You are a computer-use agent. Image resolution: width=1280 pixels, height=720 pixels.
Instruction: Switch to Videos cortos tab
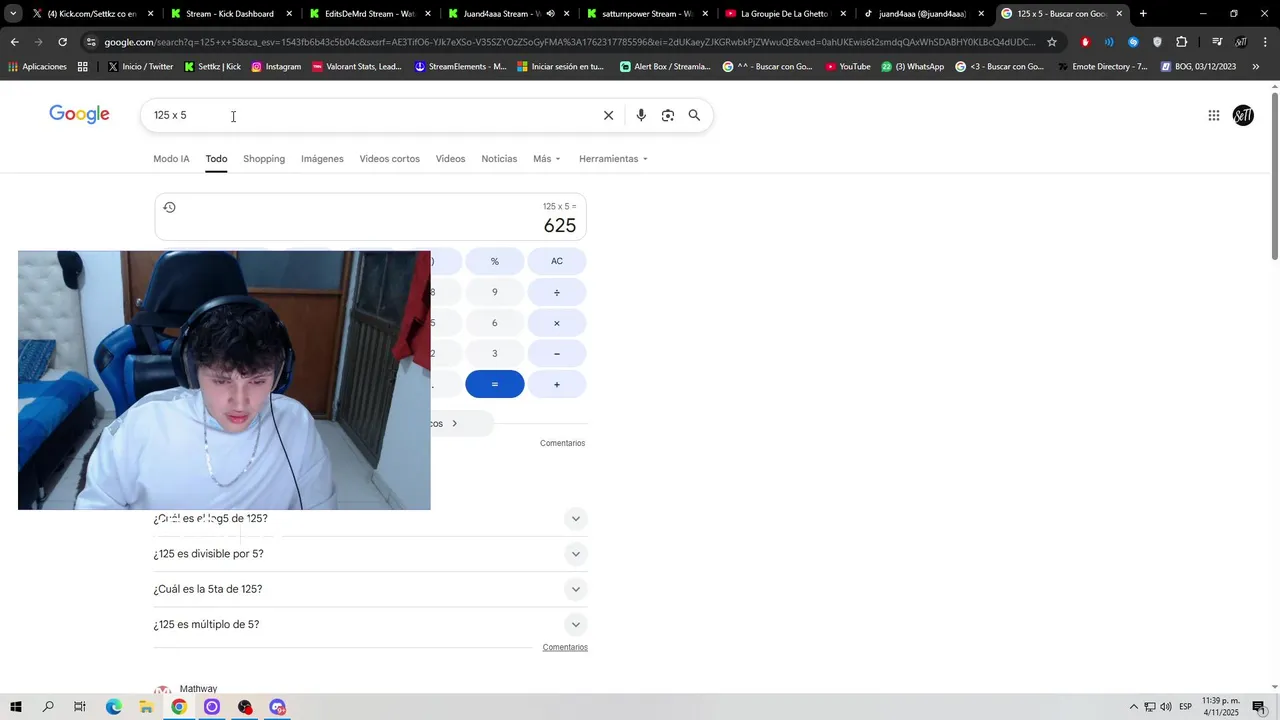(x=390, y=159)
